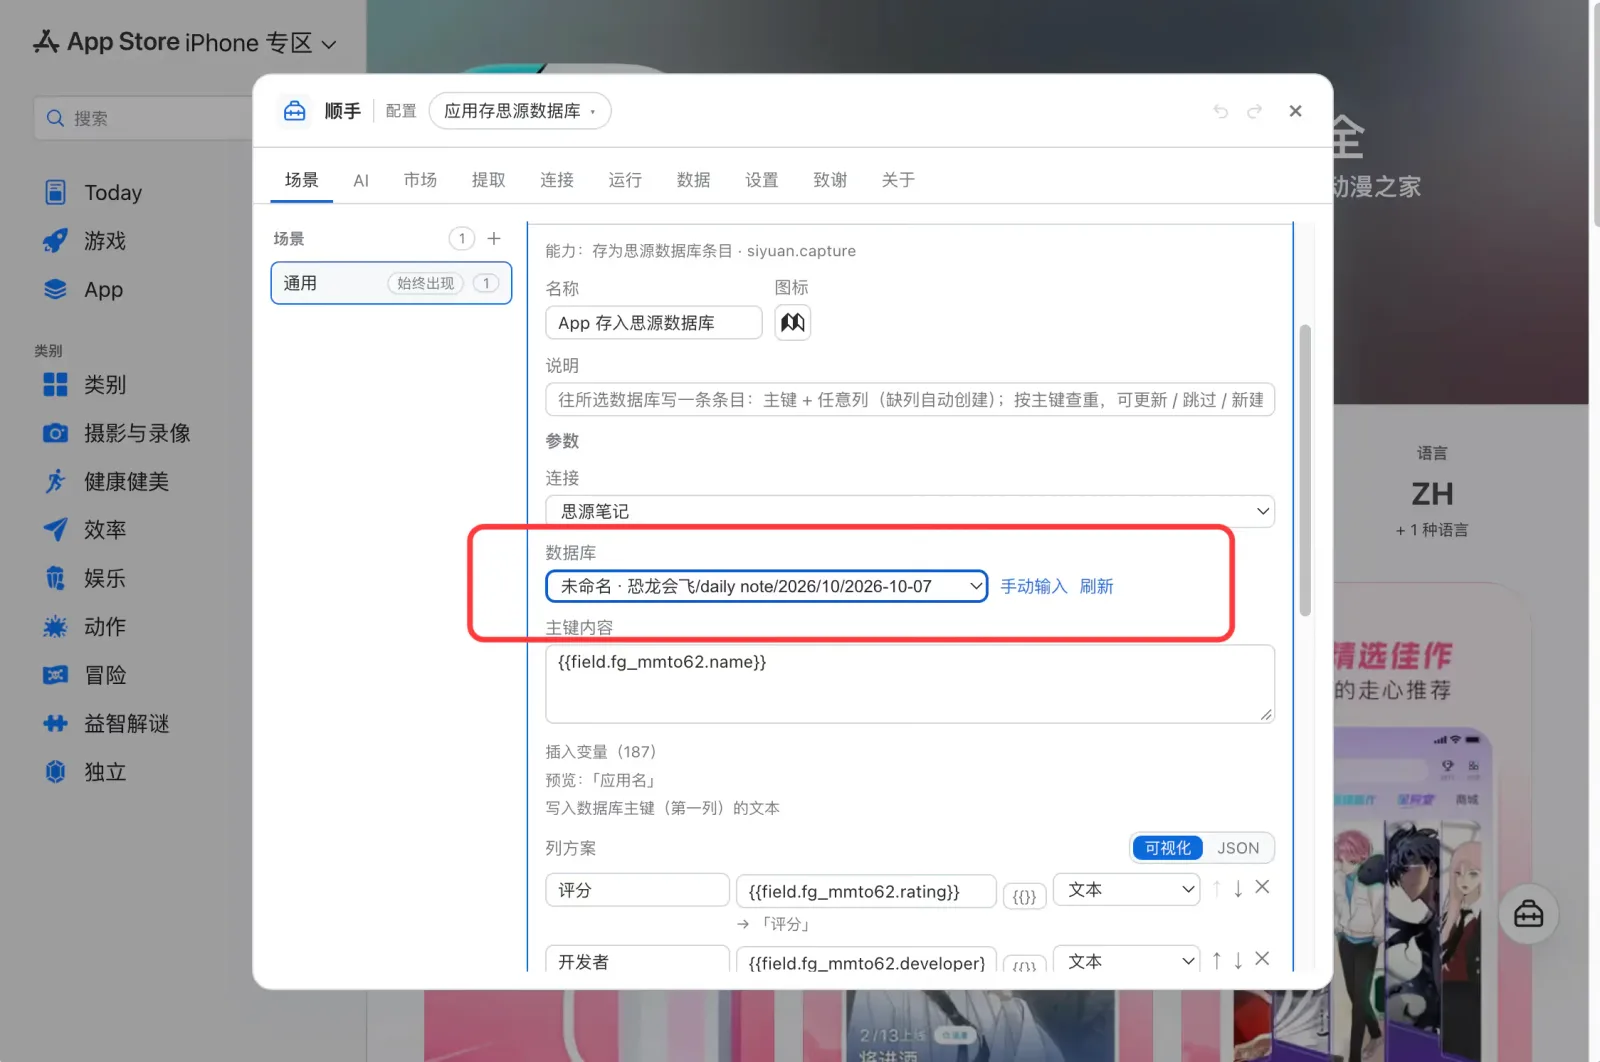Switch column scheme to JSON mode
Viewport: 1600px width, 1062px height.
(x=1238, y=848)
